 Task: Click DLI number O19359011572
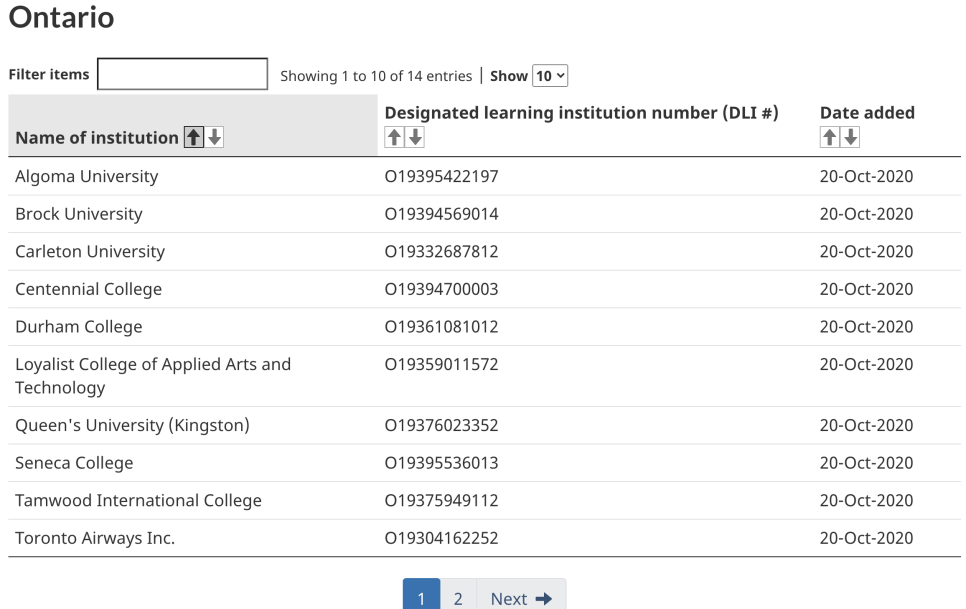(x=441, y=364)
